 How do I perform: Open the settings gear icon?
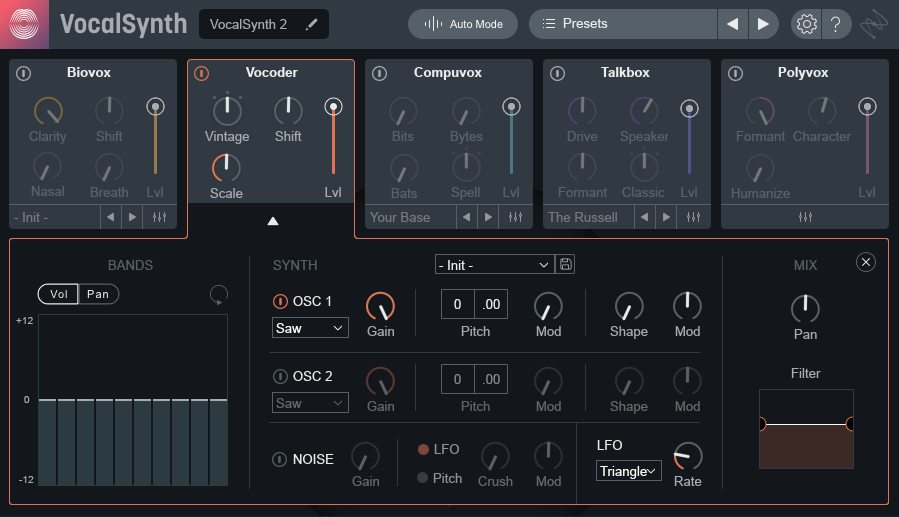806,24
